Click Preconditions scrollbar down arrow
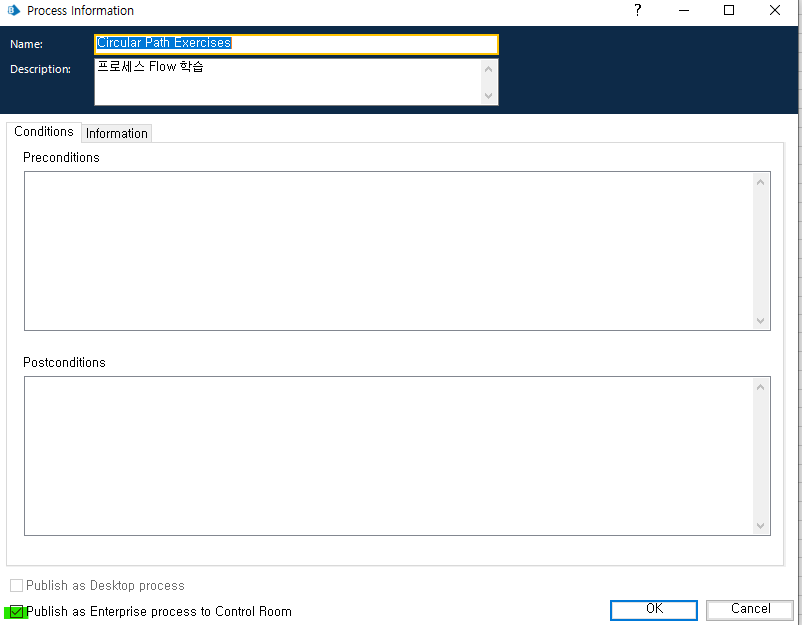 coord(761,321)
